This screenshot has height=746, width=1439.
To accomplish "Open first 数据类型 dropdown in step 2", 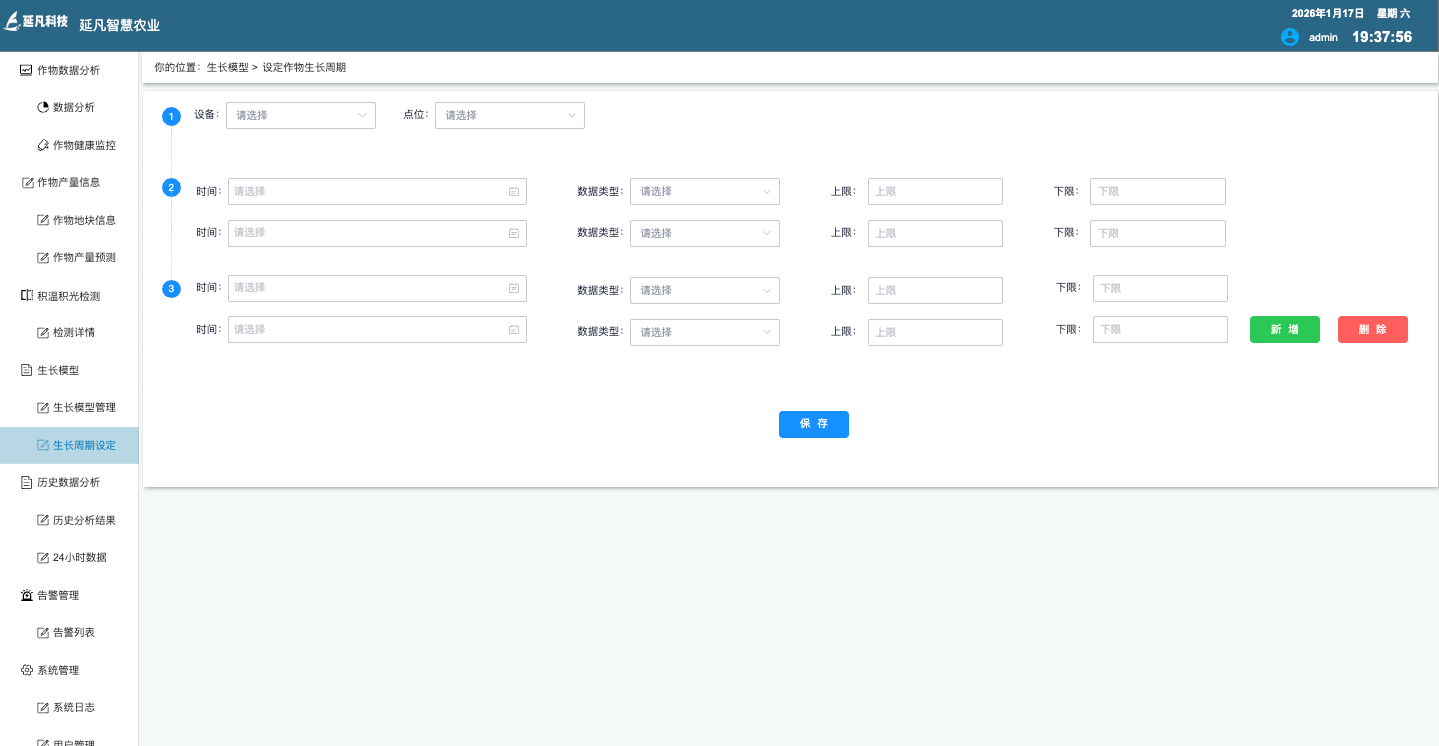I will pyautogui.click(x=704, y=191).
